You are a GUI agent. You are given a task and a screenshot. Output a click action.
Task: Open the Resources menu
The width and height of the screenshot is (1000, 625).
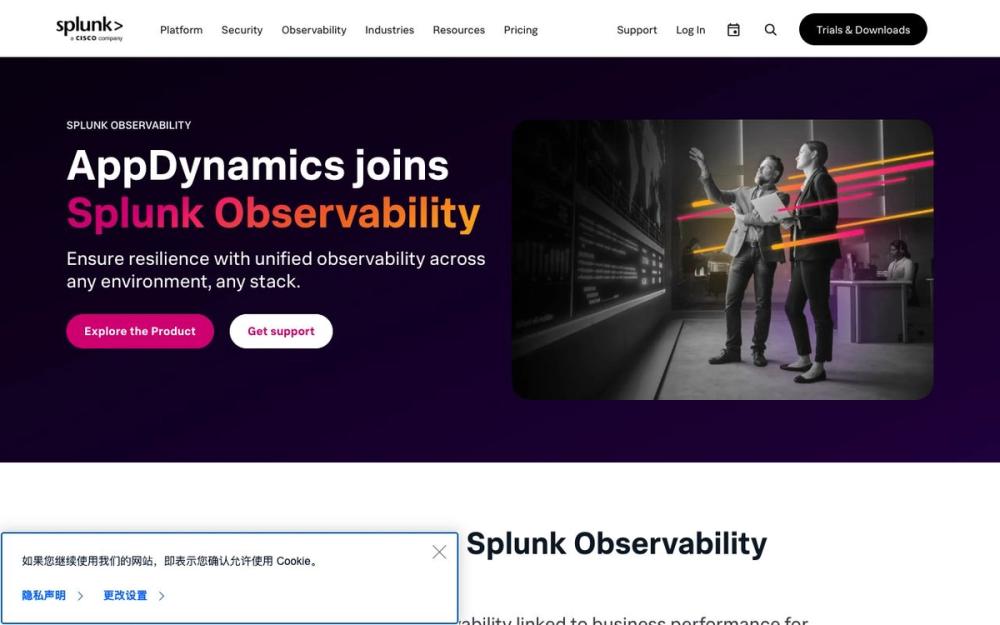[x=459, y=30]
